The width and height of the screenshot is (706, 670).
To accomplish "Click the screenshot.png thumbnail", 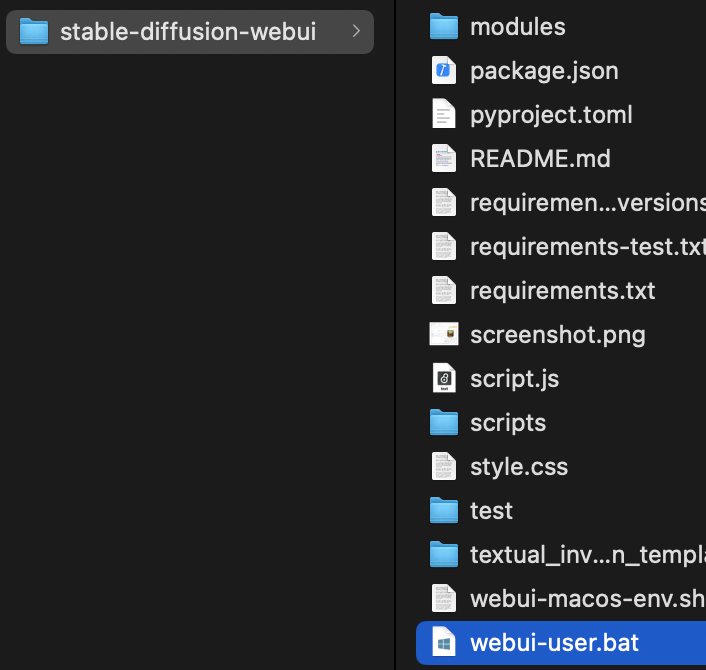I will click(444, 334).
